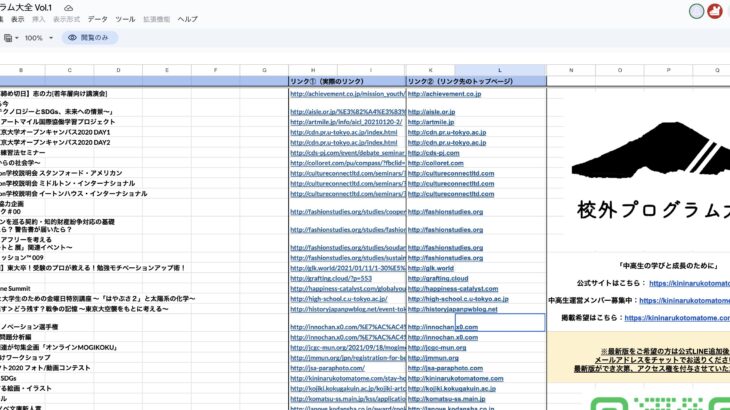Click the document title ending in 大全 Vol.1
The width and height of the screenshot is (730, 410).
coord(26,8)
